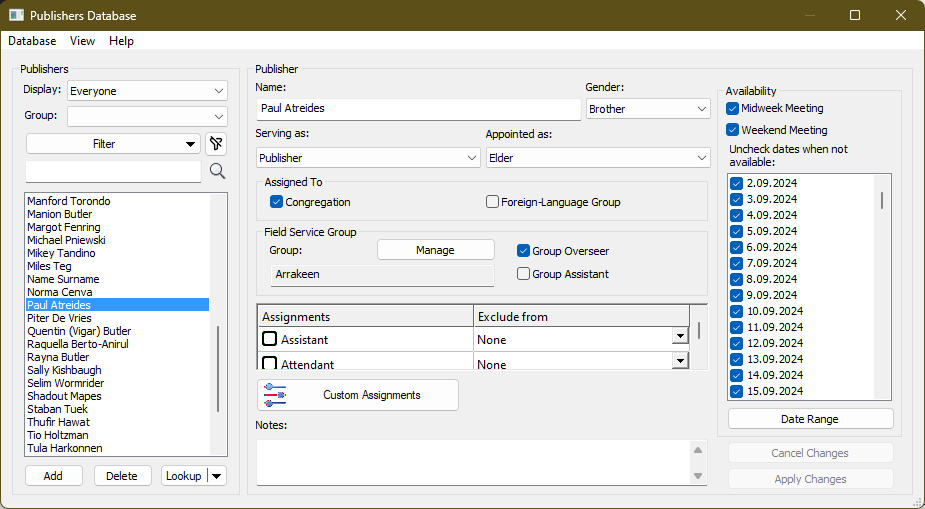Click the Manage group button

435,250
